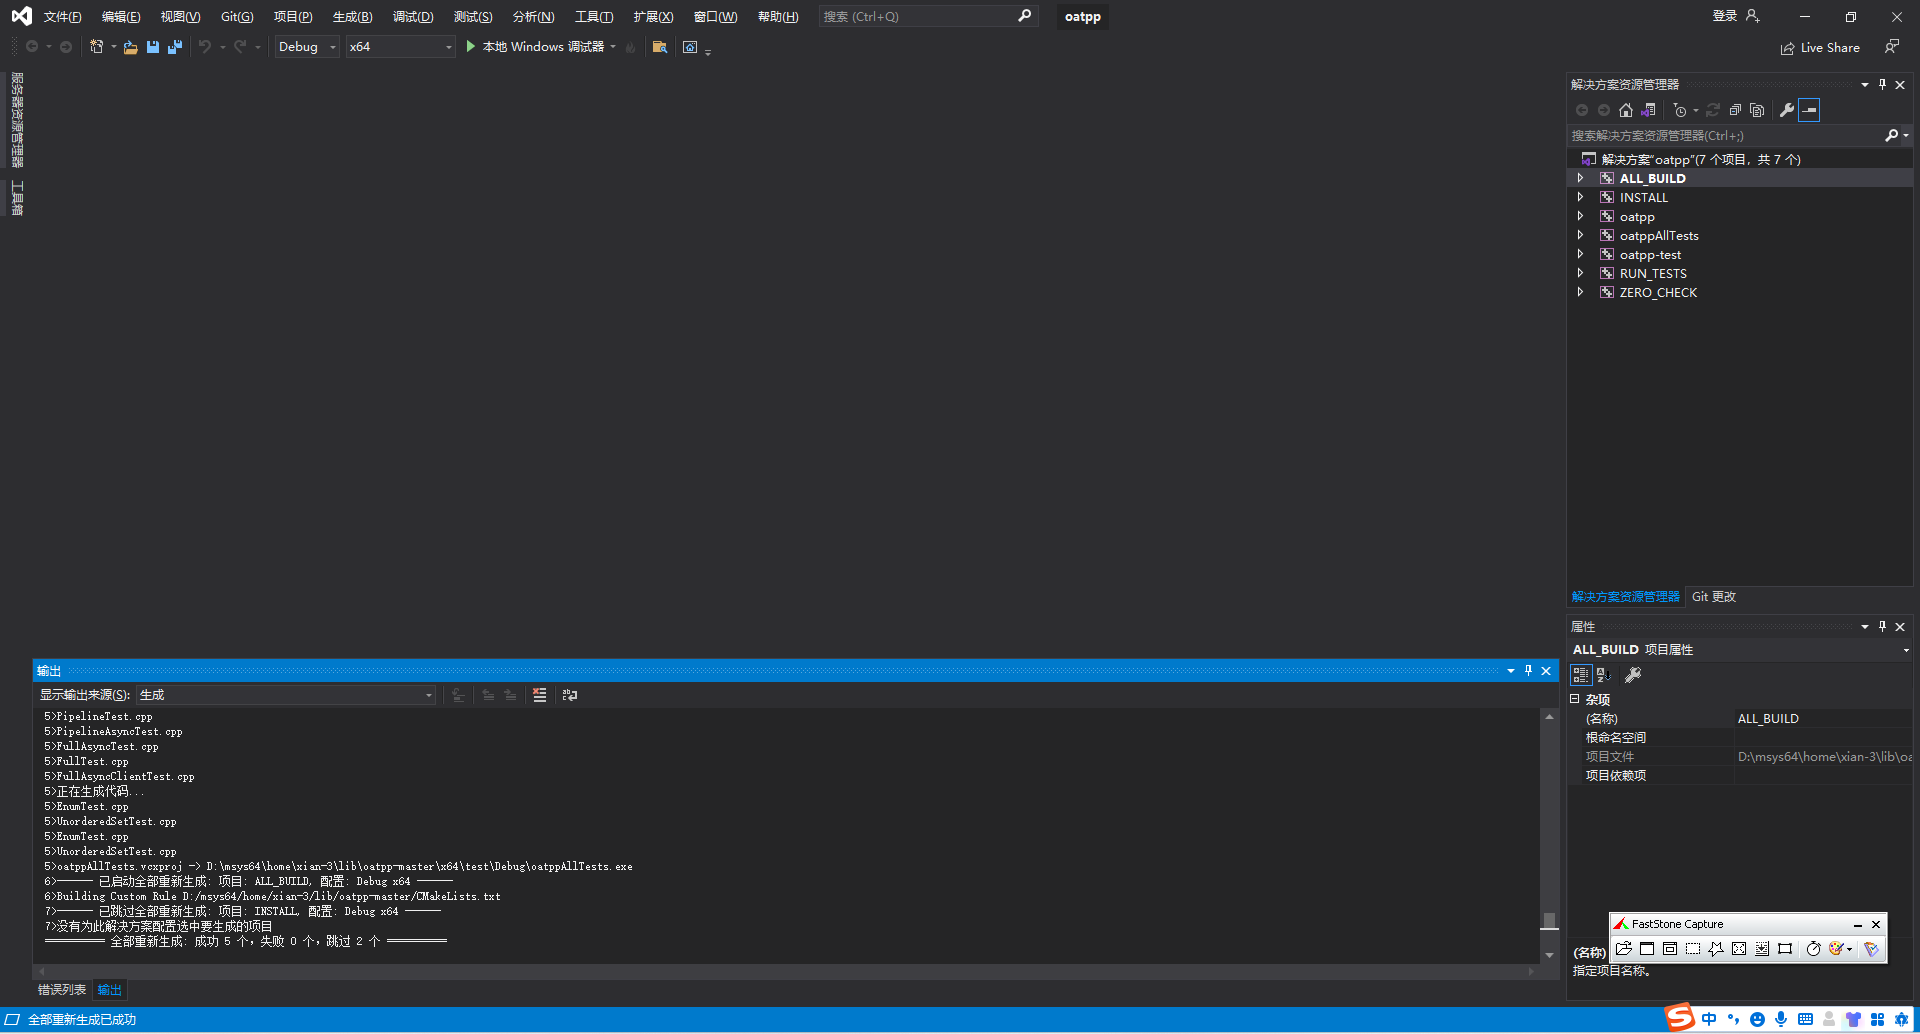
Task: Open Property Pages wrench in Properties panel
Action: coord(1633,675)
